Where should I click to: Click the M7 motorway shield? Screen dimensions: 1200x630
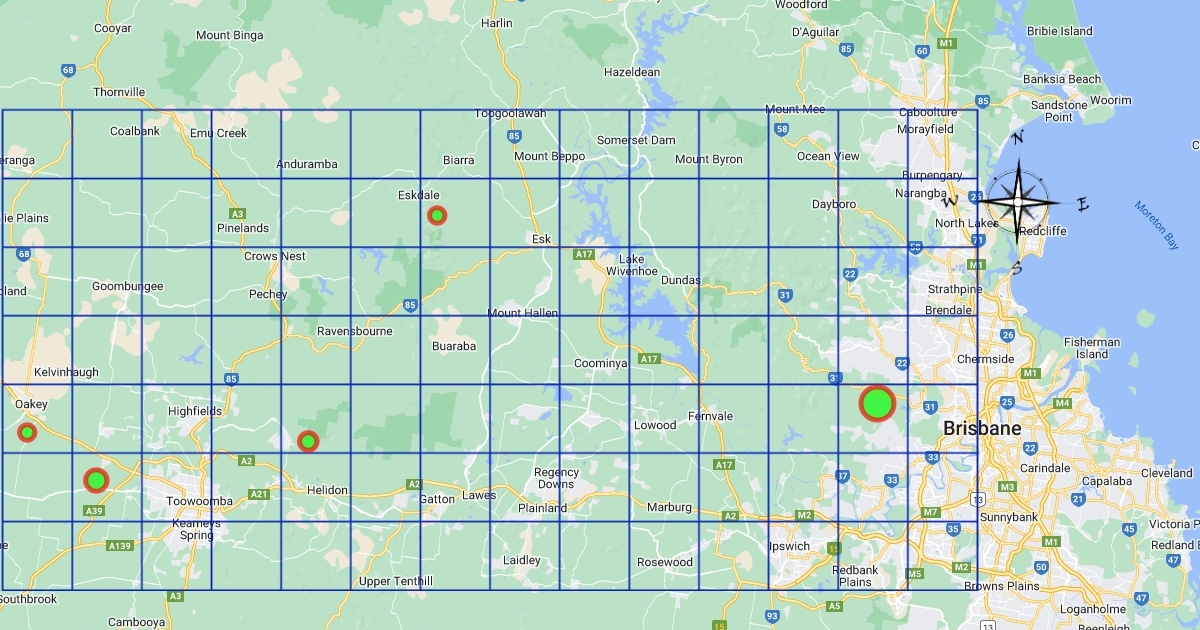[x=931, y=512]
